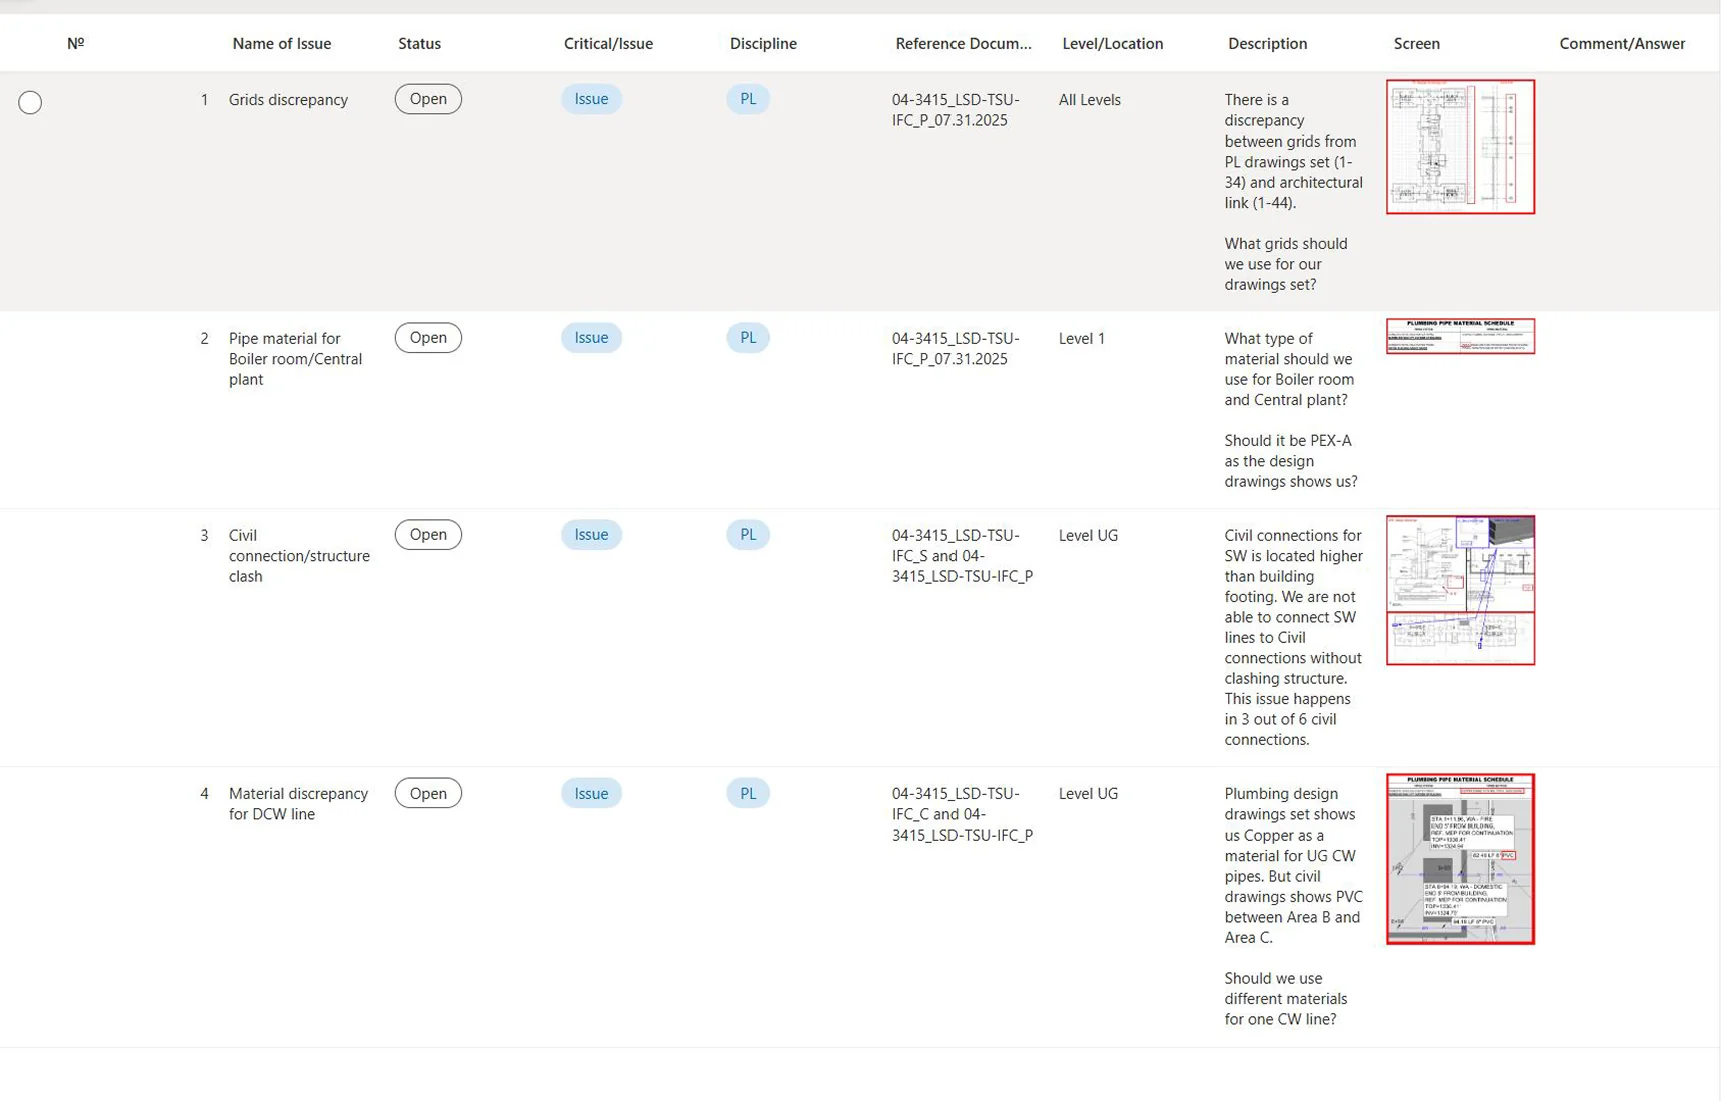
Task: Click PL discipline tag in Pipe material row
Action: [748, 338]
